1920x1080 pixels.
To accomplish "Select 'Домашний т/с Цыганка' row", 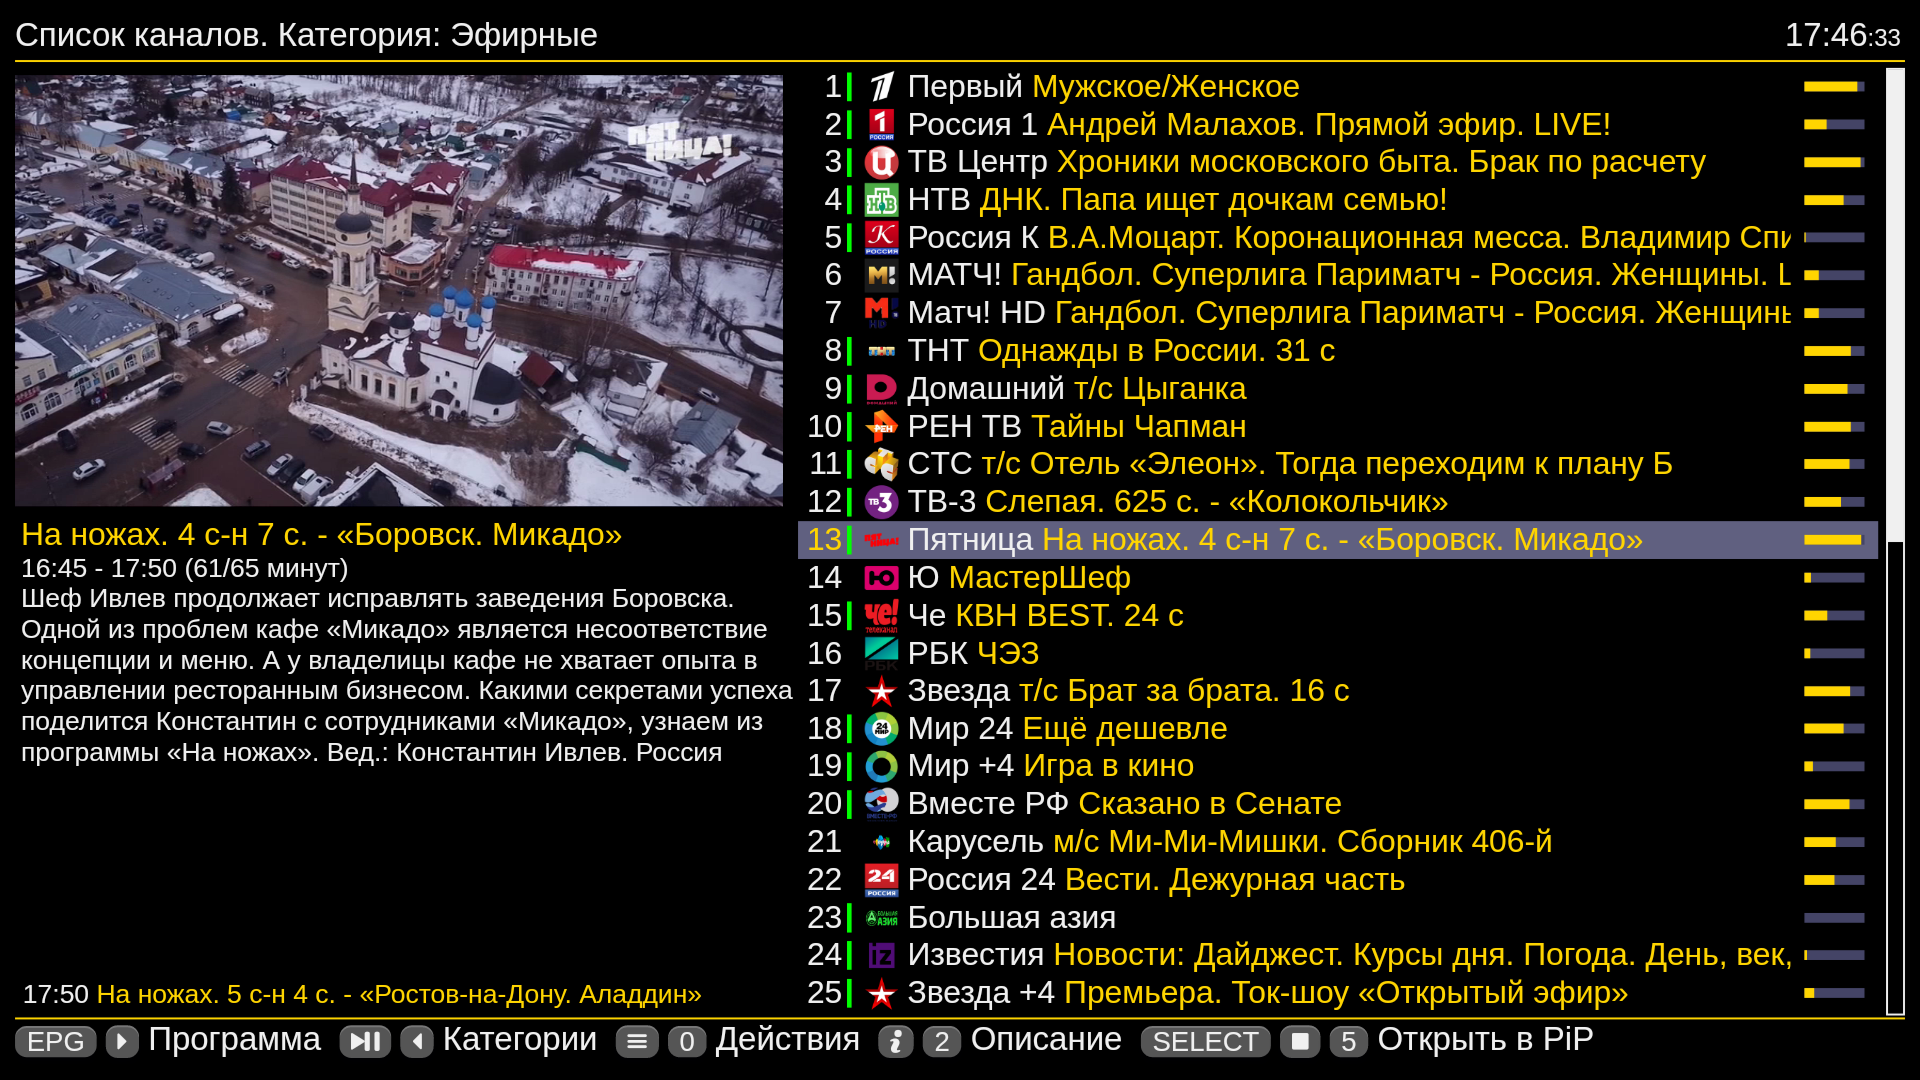I will pos(1338,389).
